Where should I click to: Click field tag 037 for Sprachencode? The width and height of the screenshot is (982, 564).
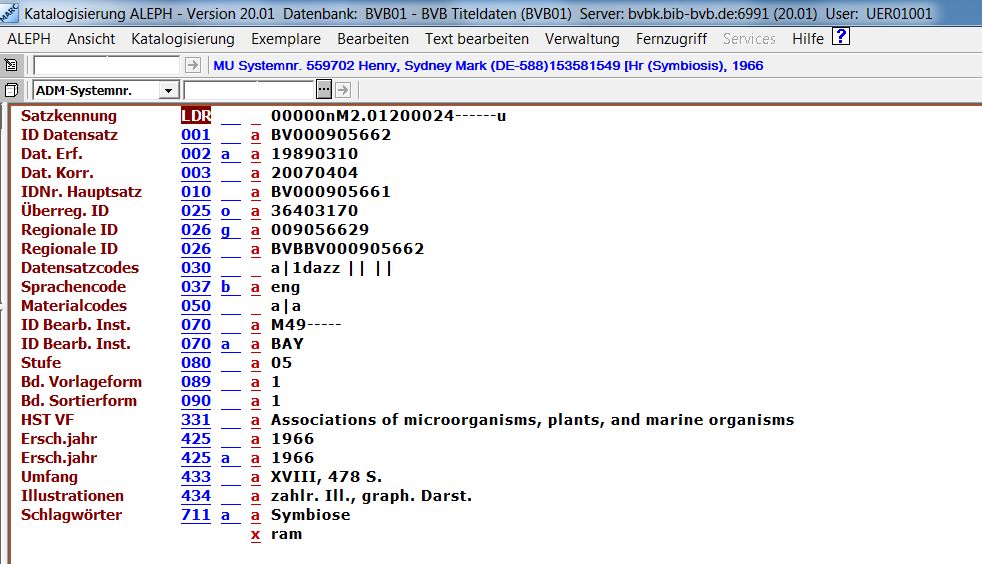(x=195, y=287)
